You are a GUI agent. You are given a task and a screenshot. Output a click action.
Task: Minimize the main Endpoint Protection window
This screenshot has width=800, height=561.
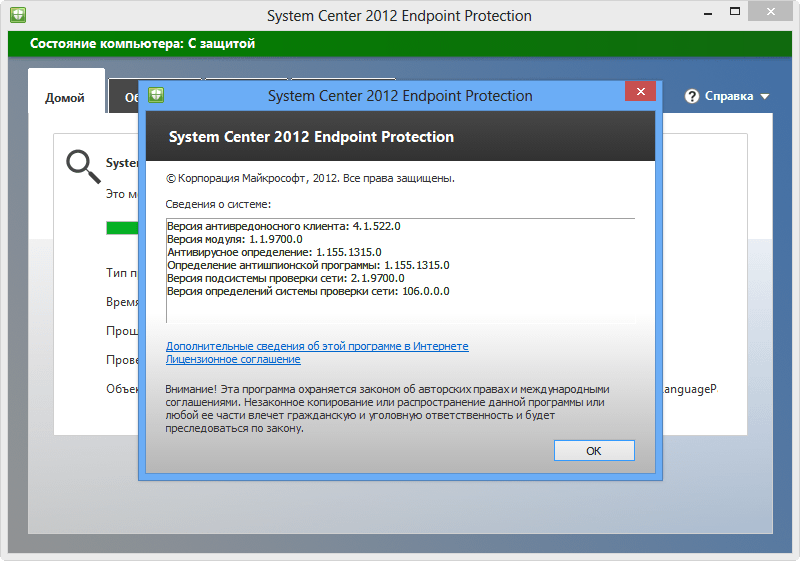(708, 14)
